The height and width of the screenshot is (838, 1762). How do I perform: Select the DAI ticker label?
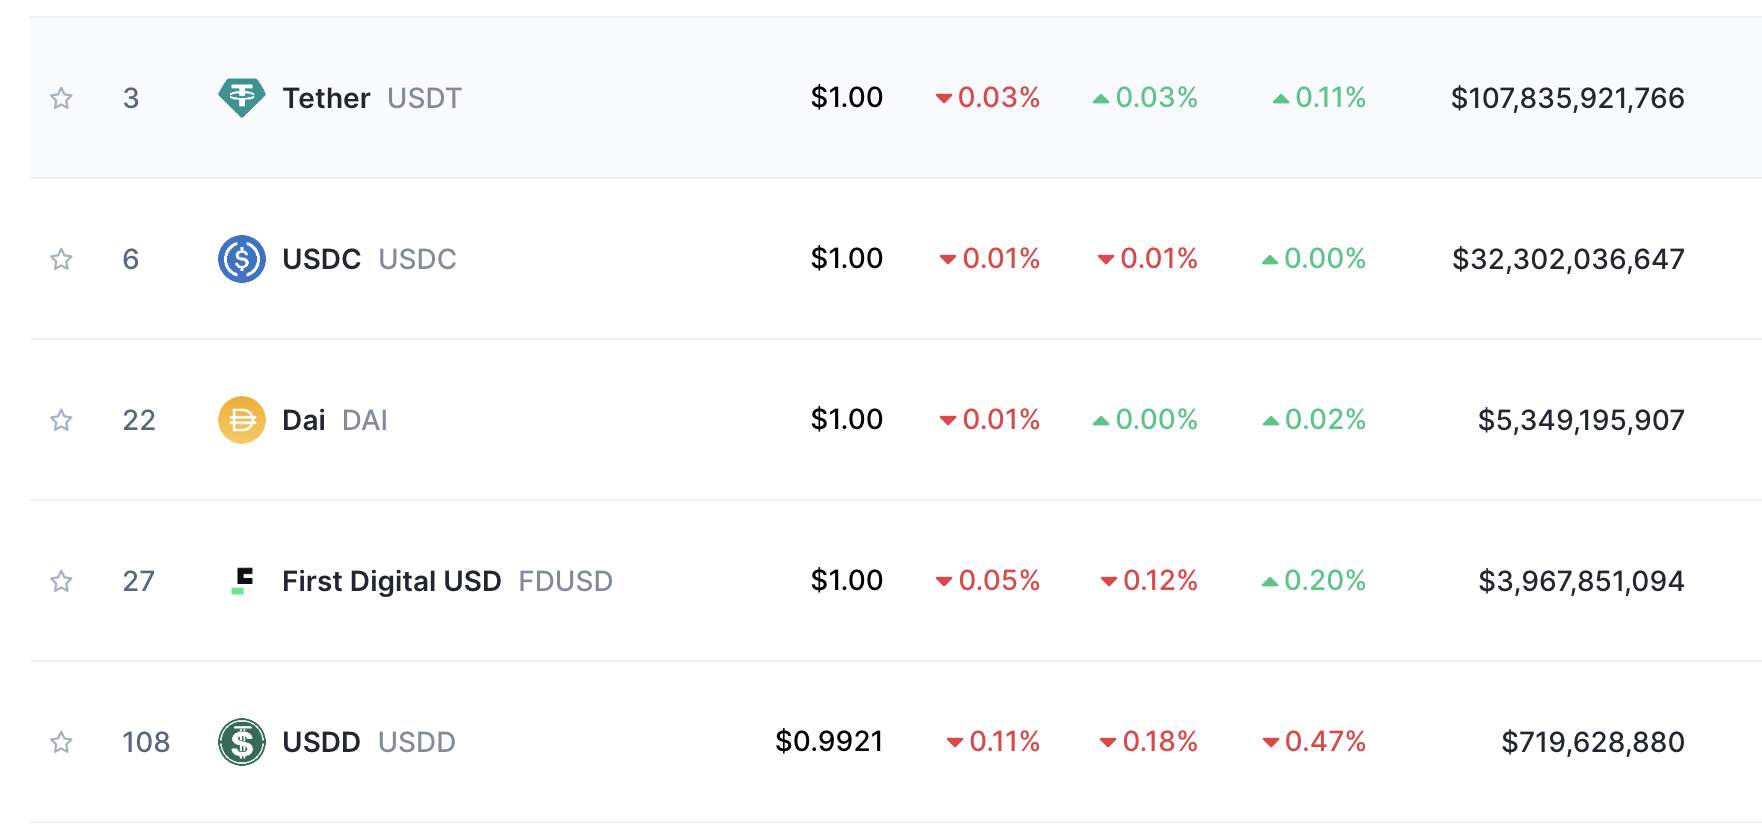point(364,419)
